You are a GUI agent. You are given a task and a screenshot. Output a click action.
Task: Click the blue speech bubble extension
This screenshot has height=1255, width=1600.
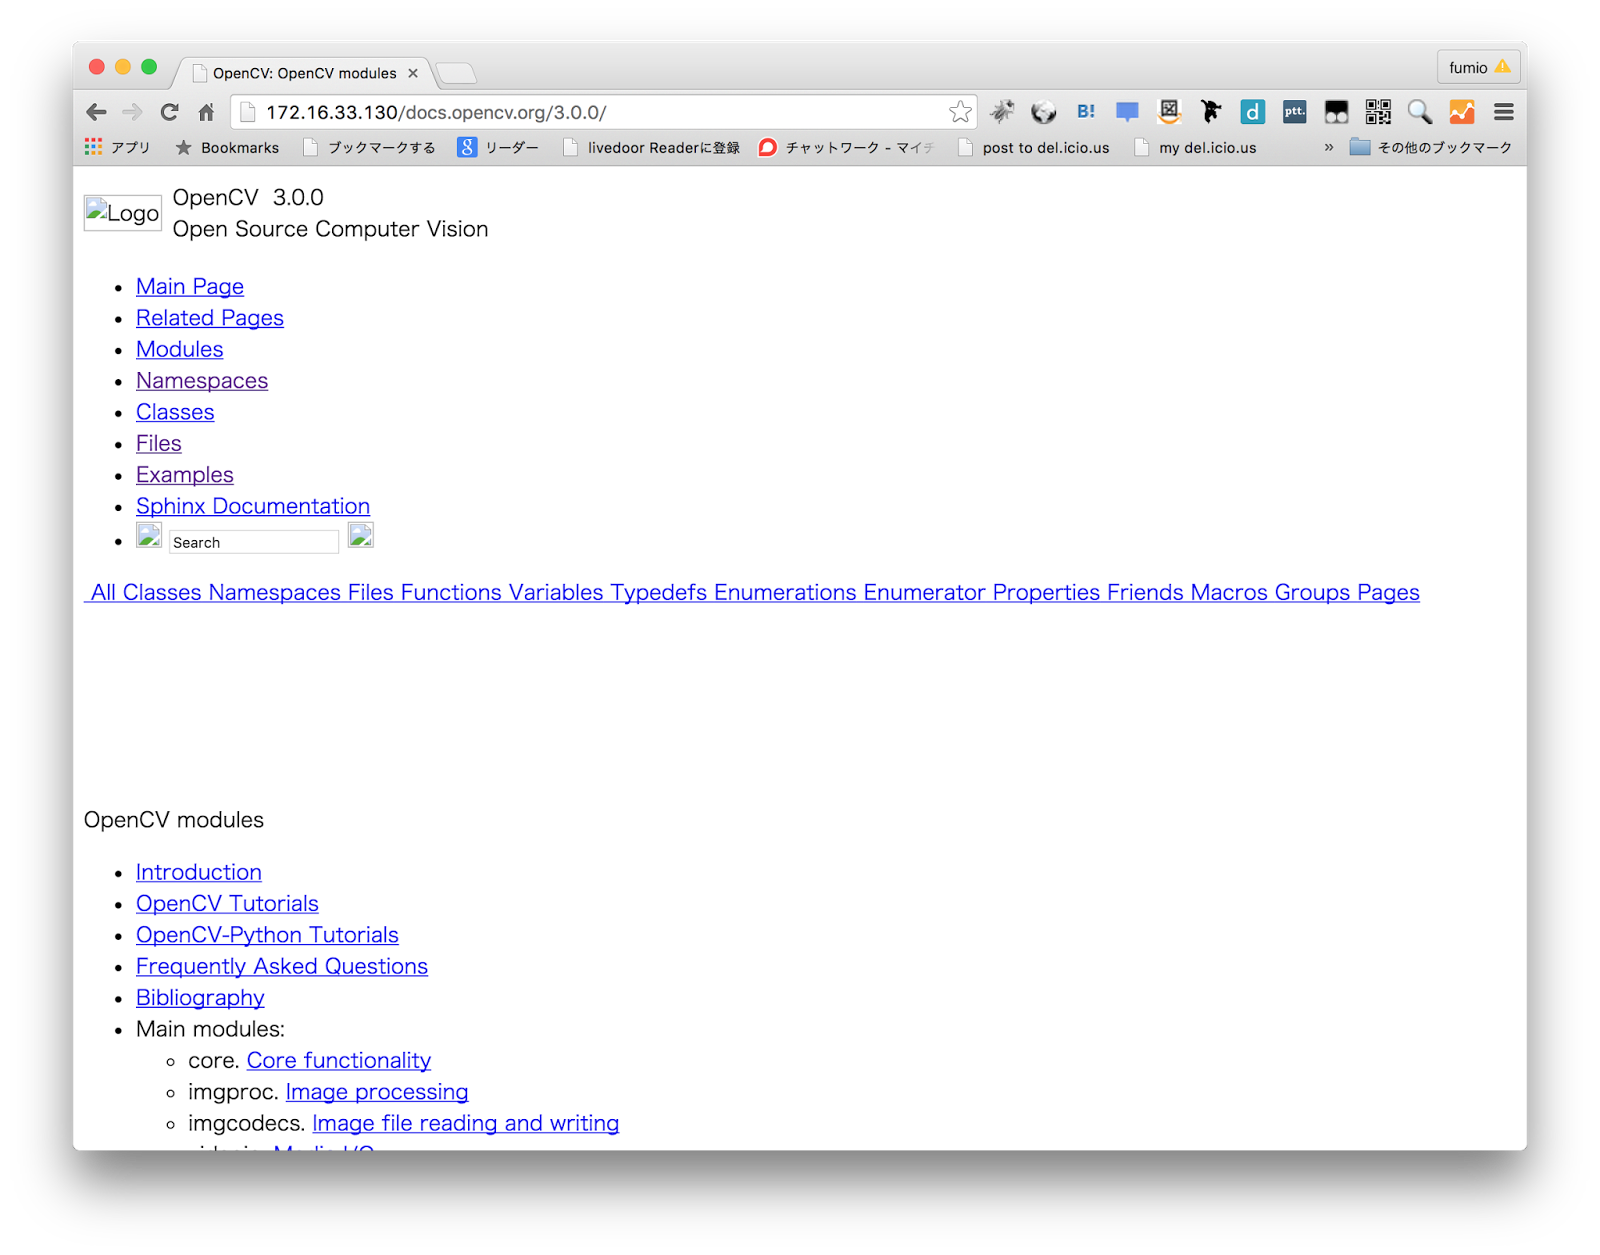point(1127,112)
